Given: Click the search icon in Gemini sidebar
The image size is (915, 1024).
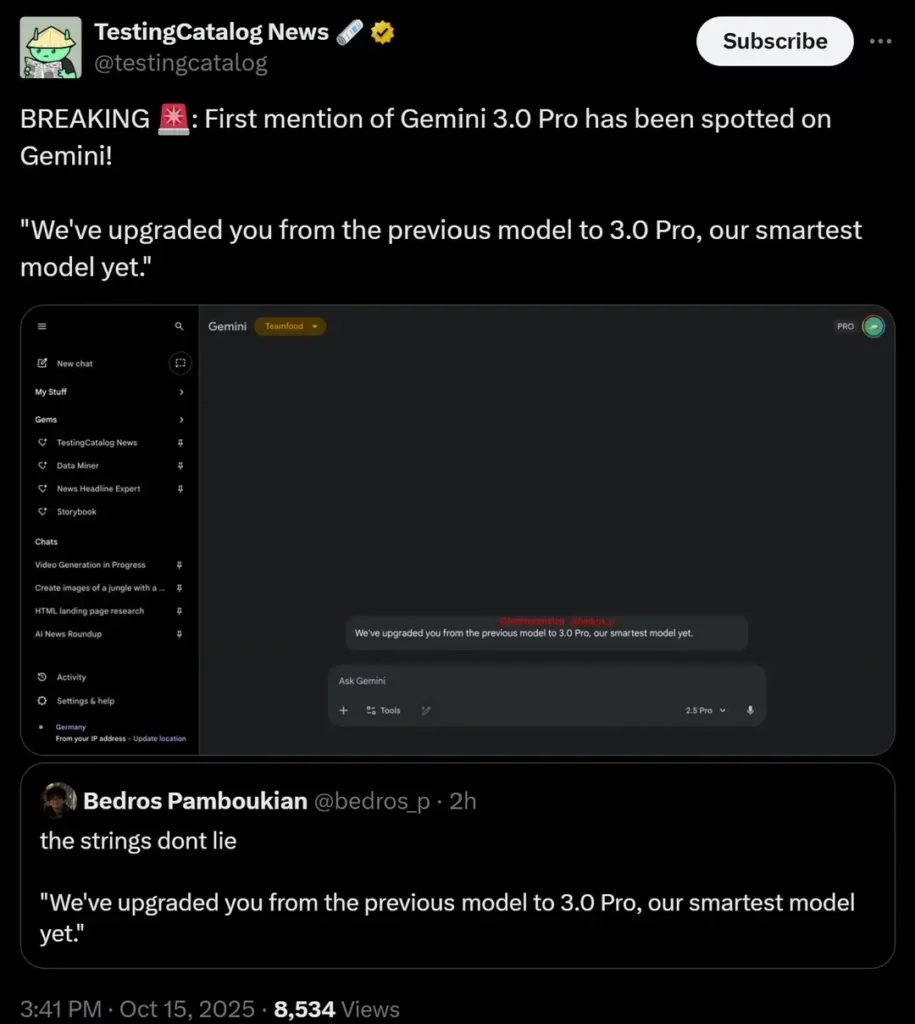Looking at the screenshot, I should [x=179, y=326].
